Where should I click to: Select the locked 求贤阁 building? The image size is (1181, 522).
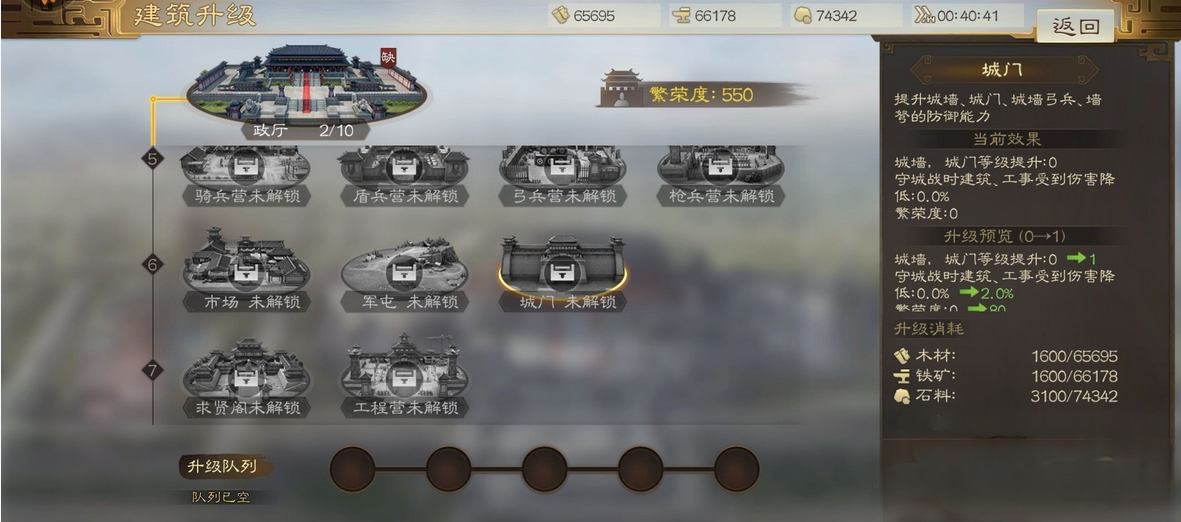[246, 377]
